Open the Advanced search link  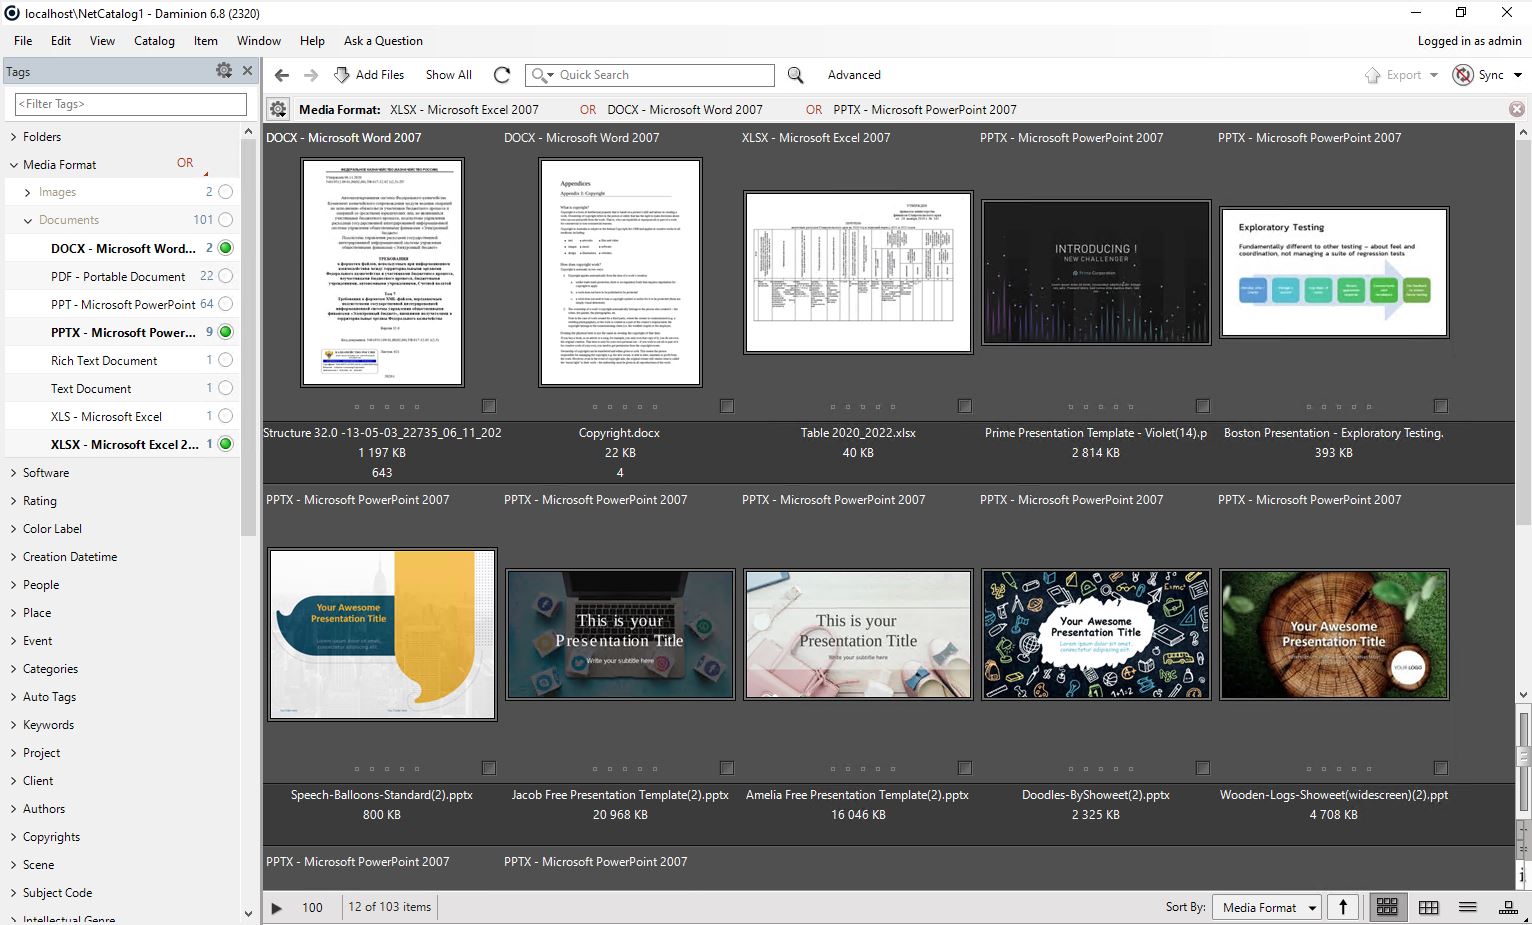tap(854, 75)
